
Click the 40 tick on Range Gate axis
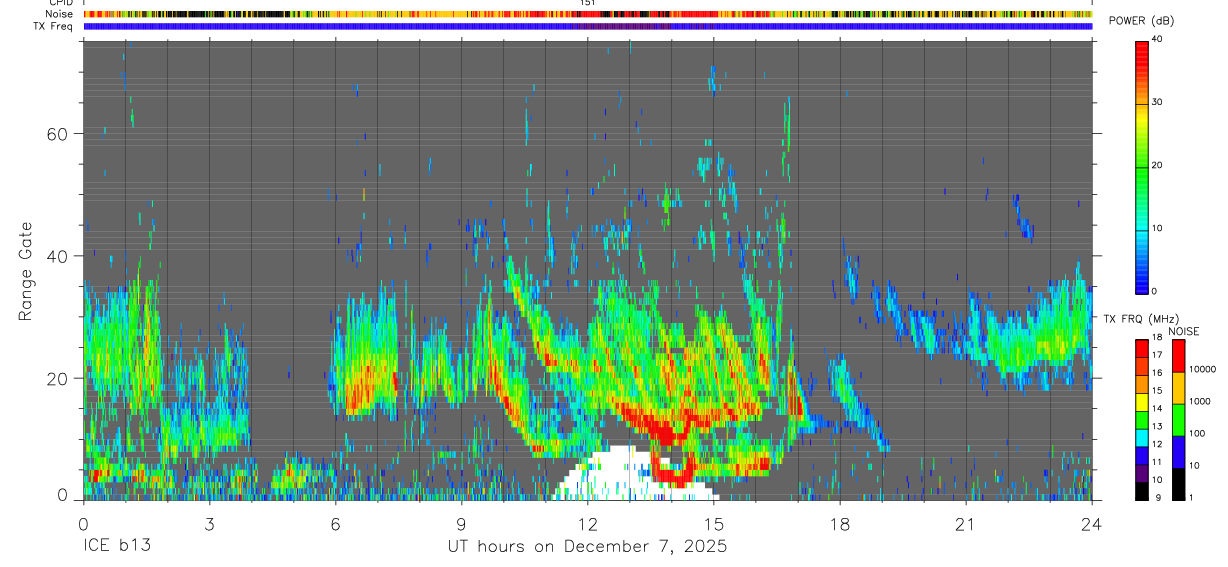59,256
